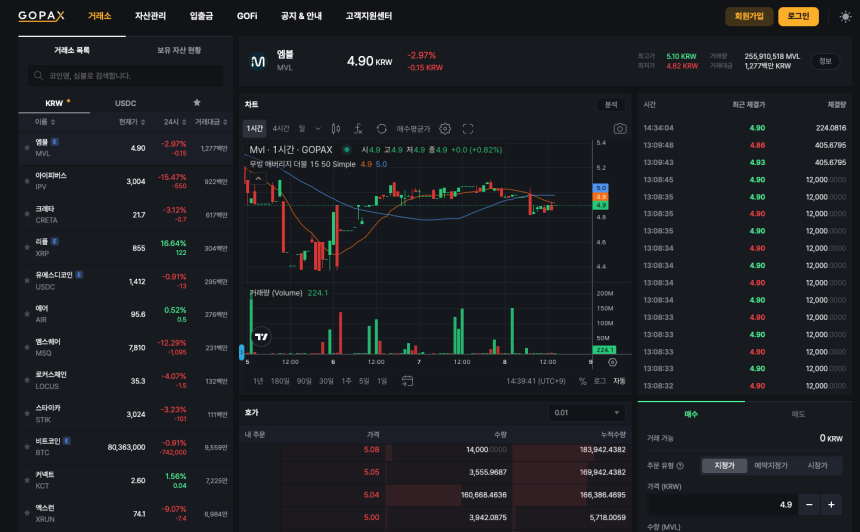
Task: Open the indicators fx button
Action: click(358, 129)
